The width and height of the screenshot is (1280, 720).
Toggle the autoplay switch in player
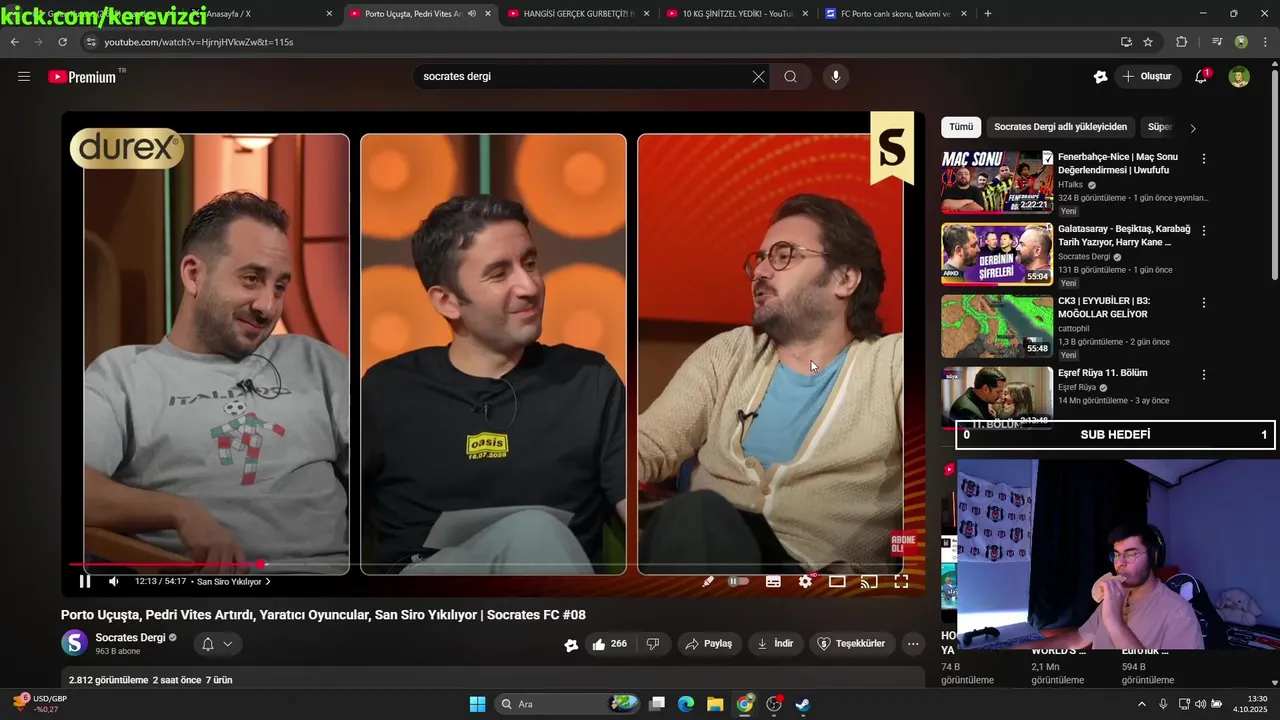(x=738, y=581)
